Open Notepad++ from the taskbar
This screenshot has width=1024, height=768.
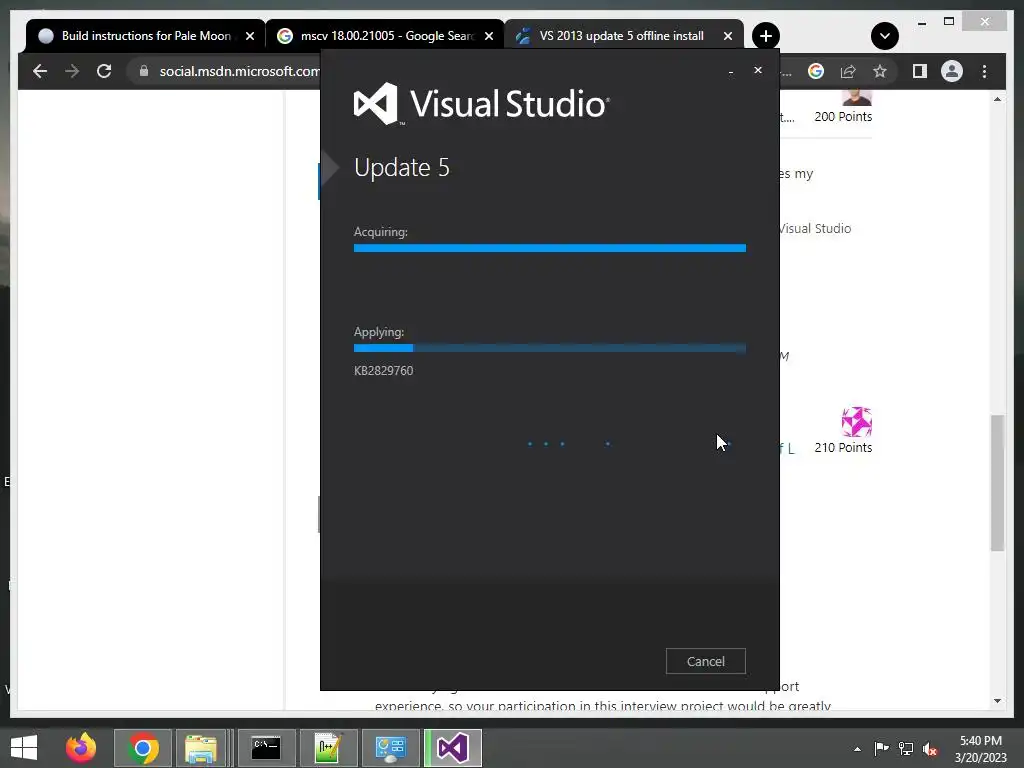[x=328, y=748]
